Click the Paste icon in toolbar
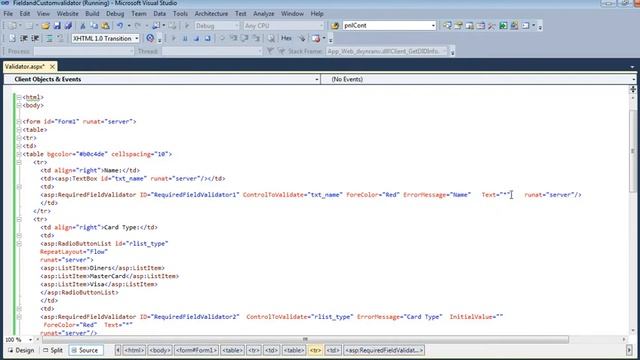Viewport: 640px width, 360px height. (105, 26)
